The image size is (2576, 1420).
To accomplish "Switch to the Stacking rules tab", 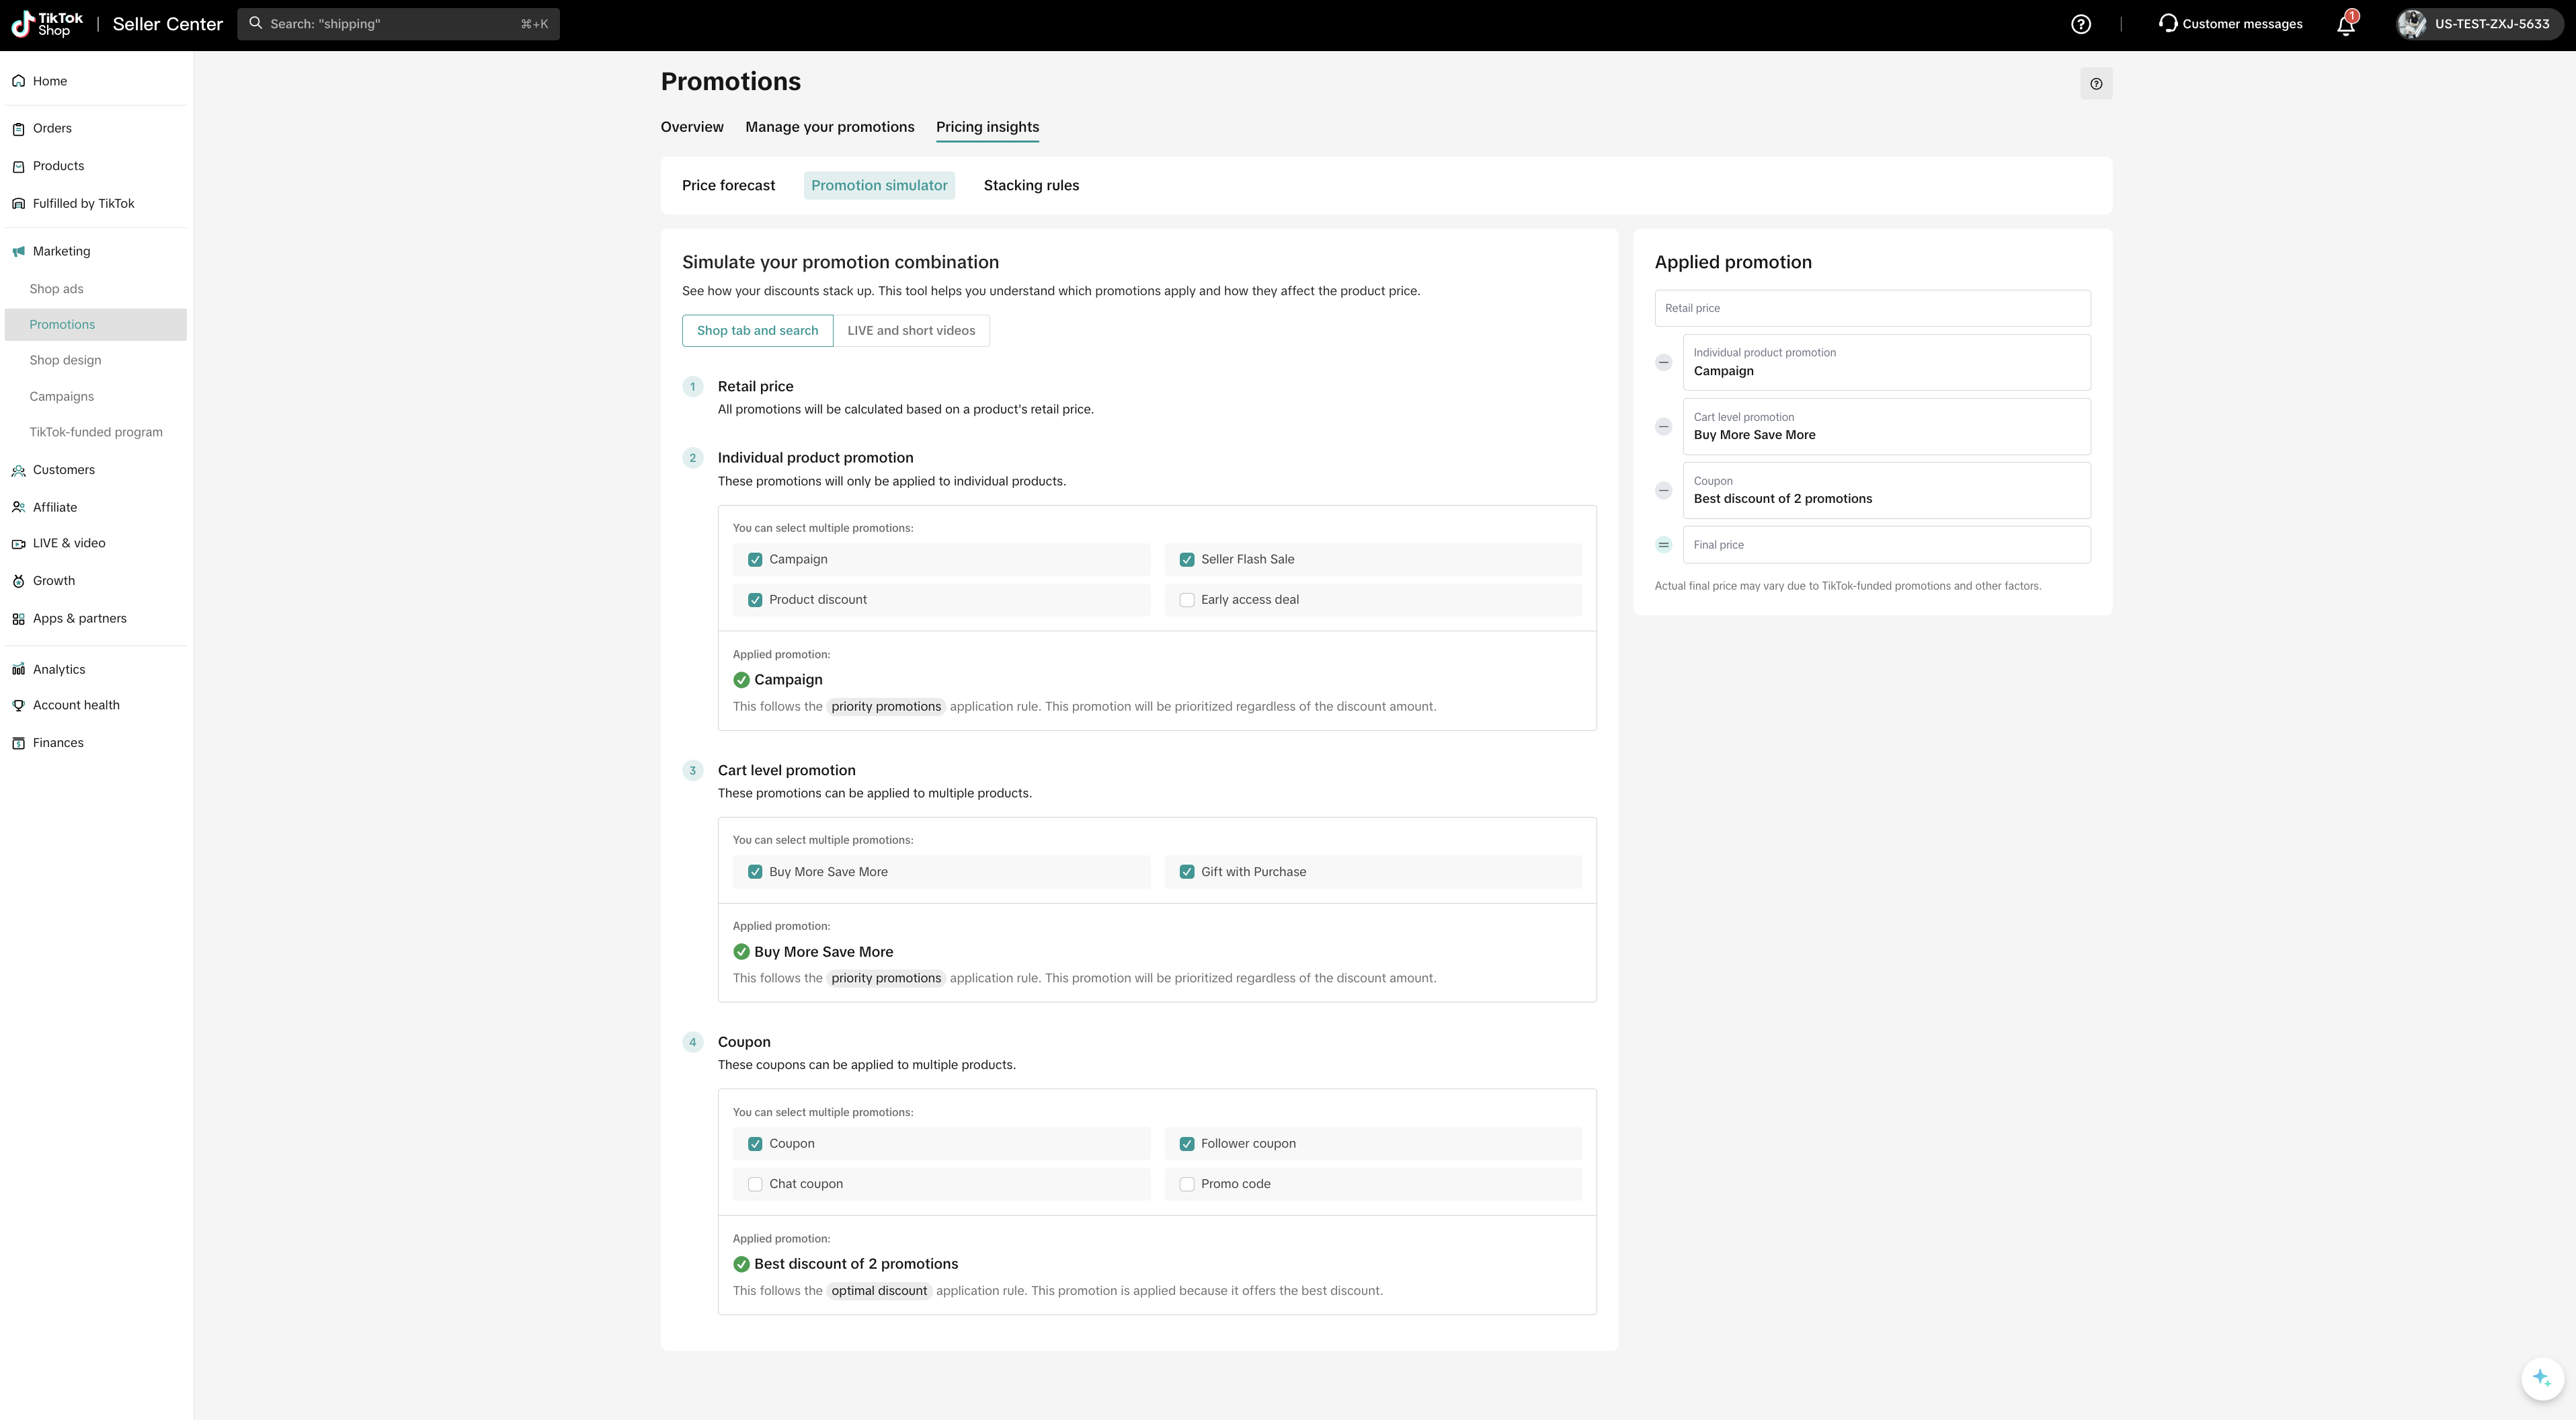I will pyautogui.click(x=1031, y=186).
